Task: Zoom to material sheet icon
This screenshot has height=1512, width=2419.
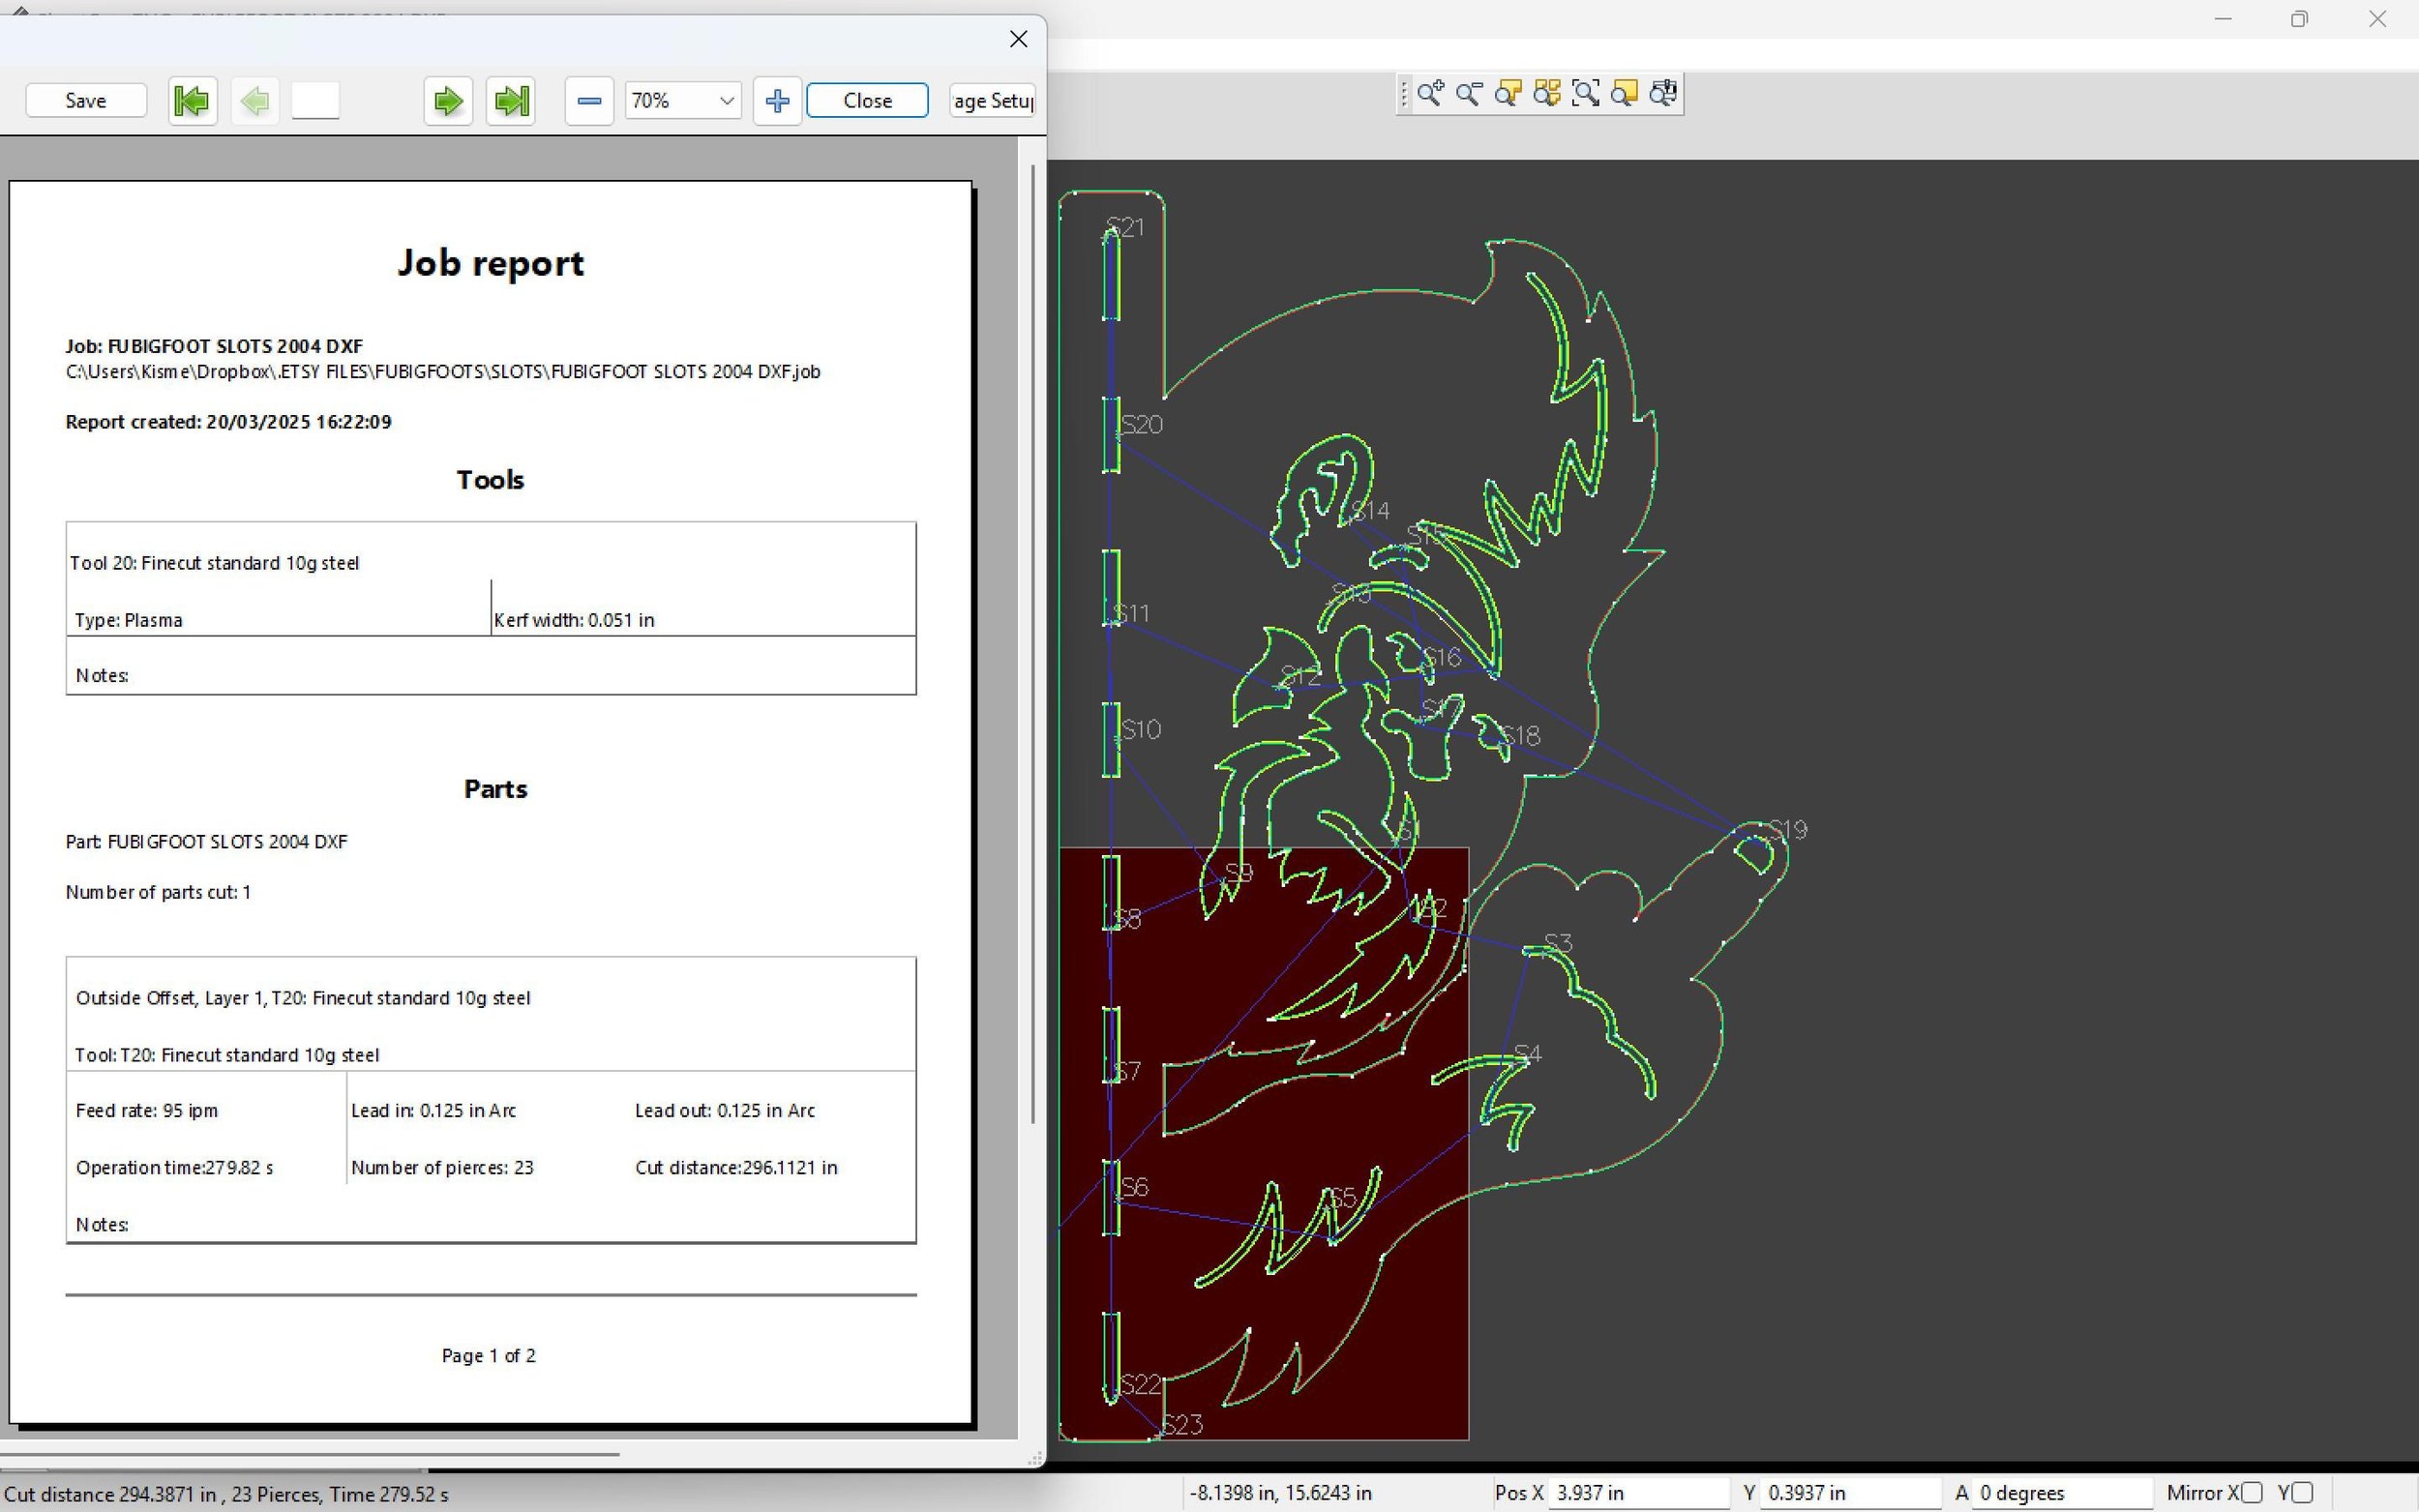Action: [x=1625, y=94]
